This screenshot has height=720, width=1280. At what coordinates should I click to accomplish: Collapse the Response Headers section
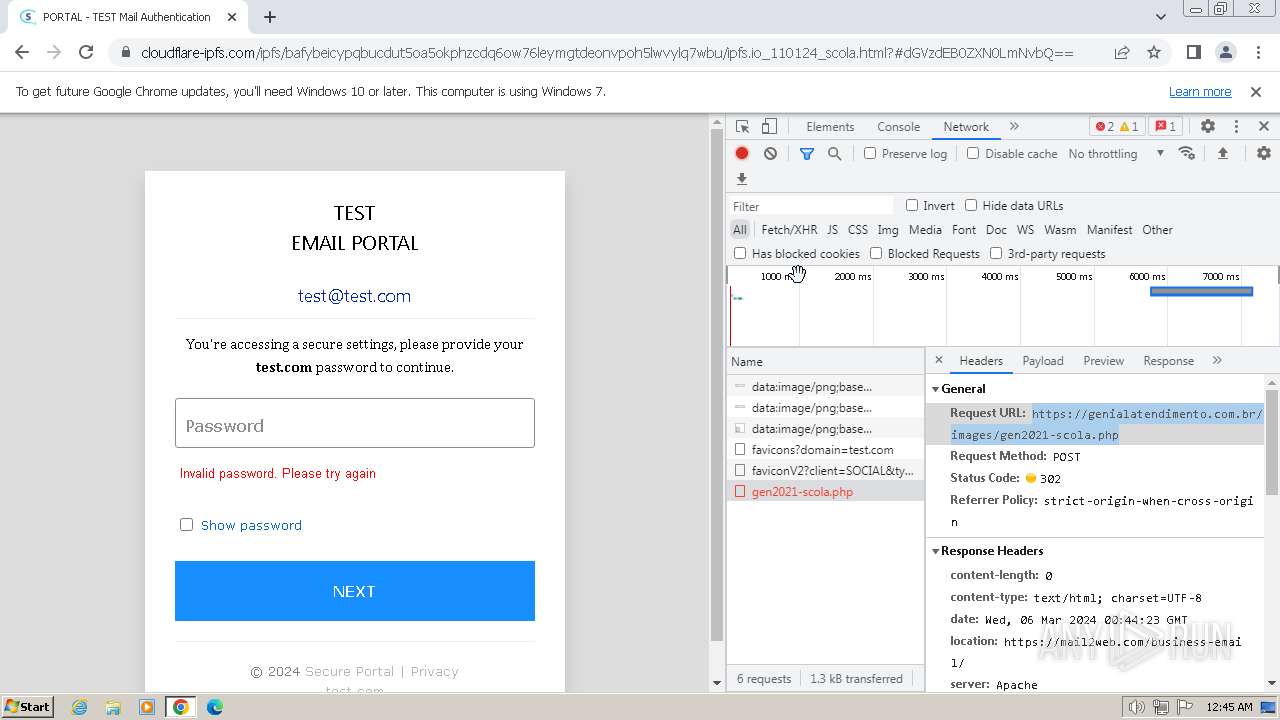pyautogui.click(x=936, y=551)
